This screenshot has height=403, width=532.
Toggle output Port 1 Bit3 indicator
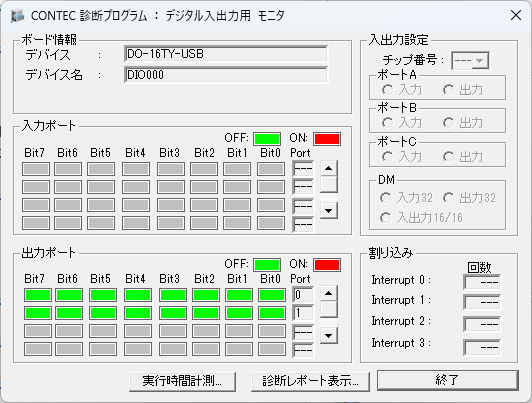[x=173, y=313]
